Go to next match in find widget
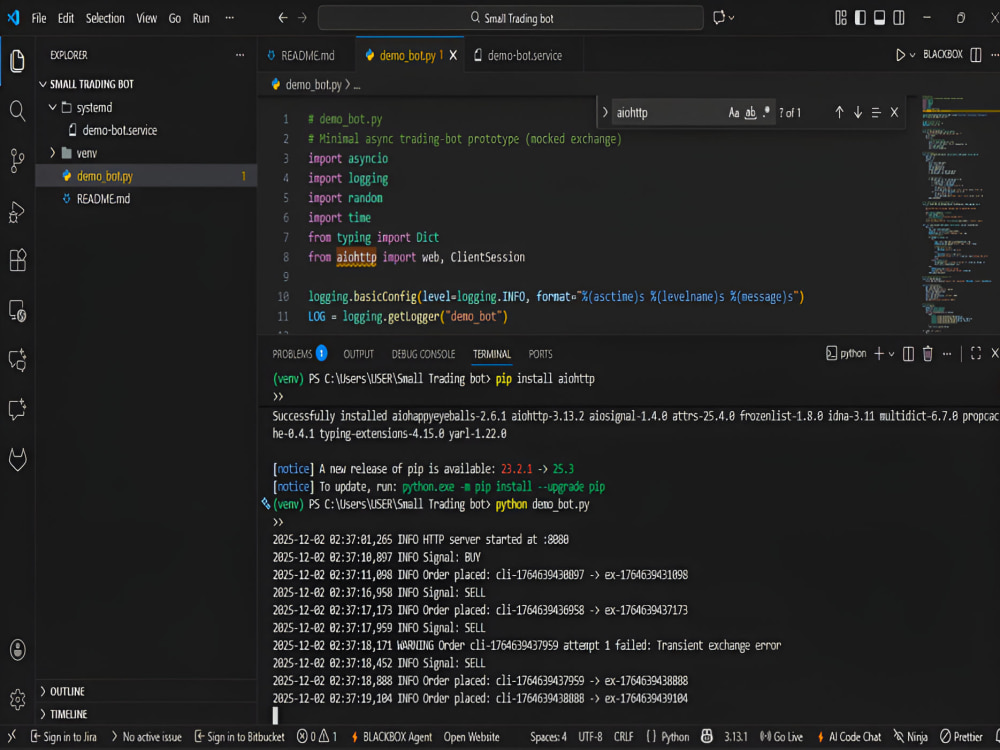 (x=858, y=113)
